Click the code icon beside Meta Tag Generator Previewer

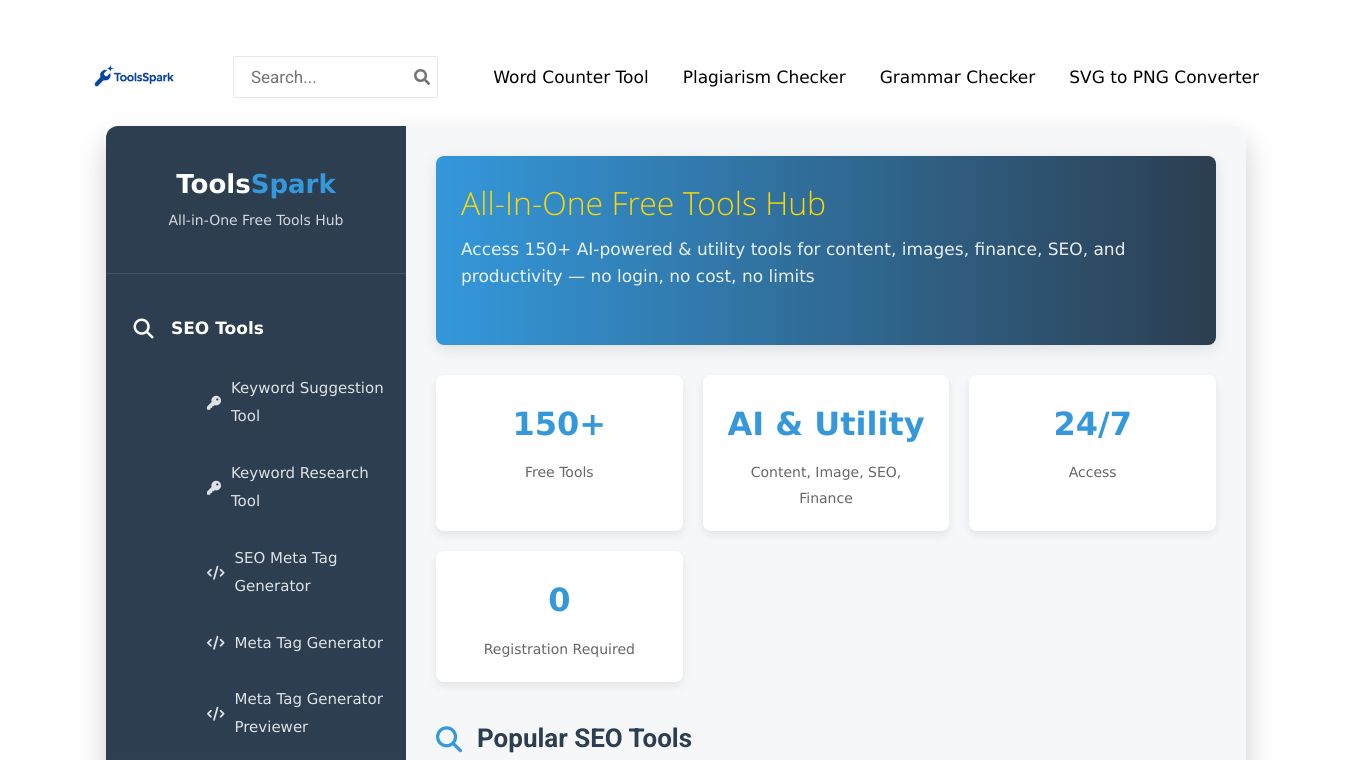tap(215, 713)
